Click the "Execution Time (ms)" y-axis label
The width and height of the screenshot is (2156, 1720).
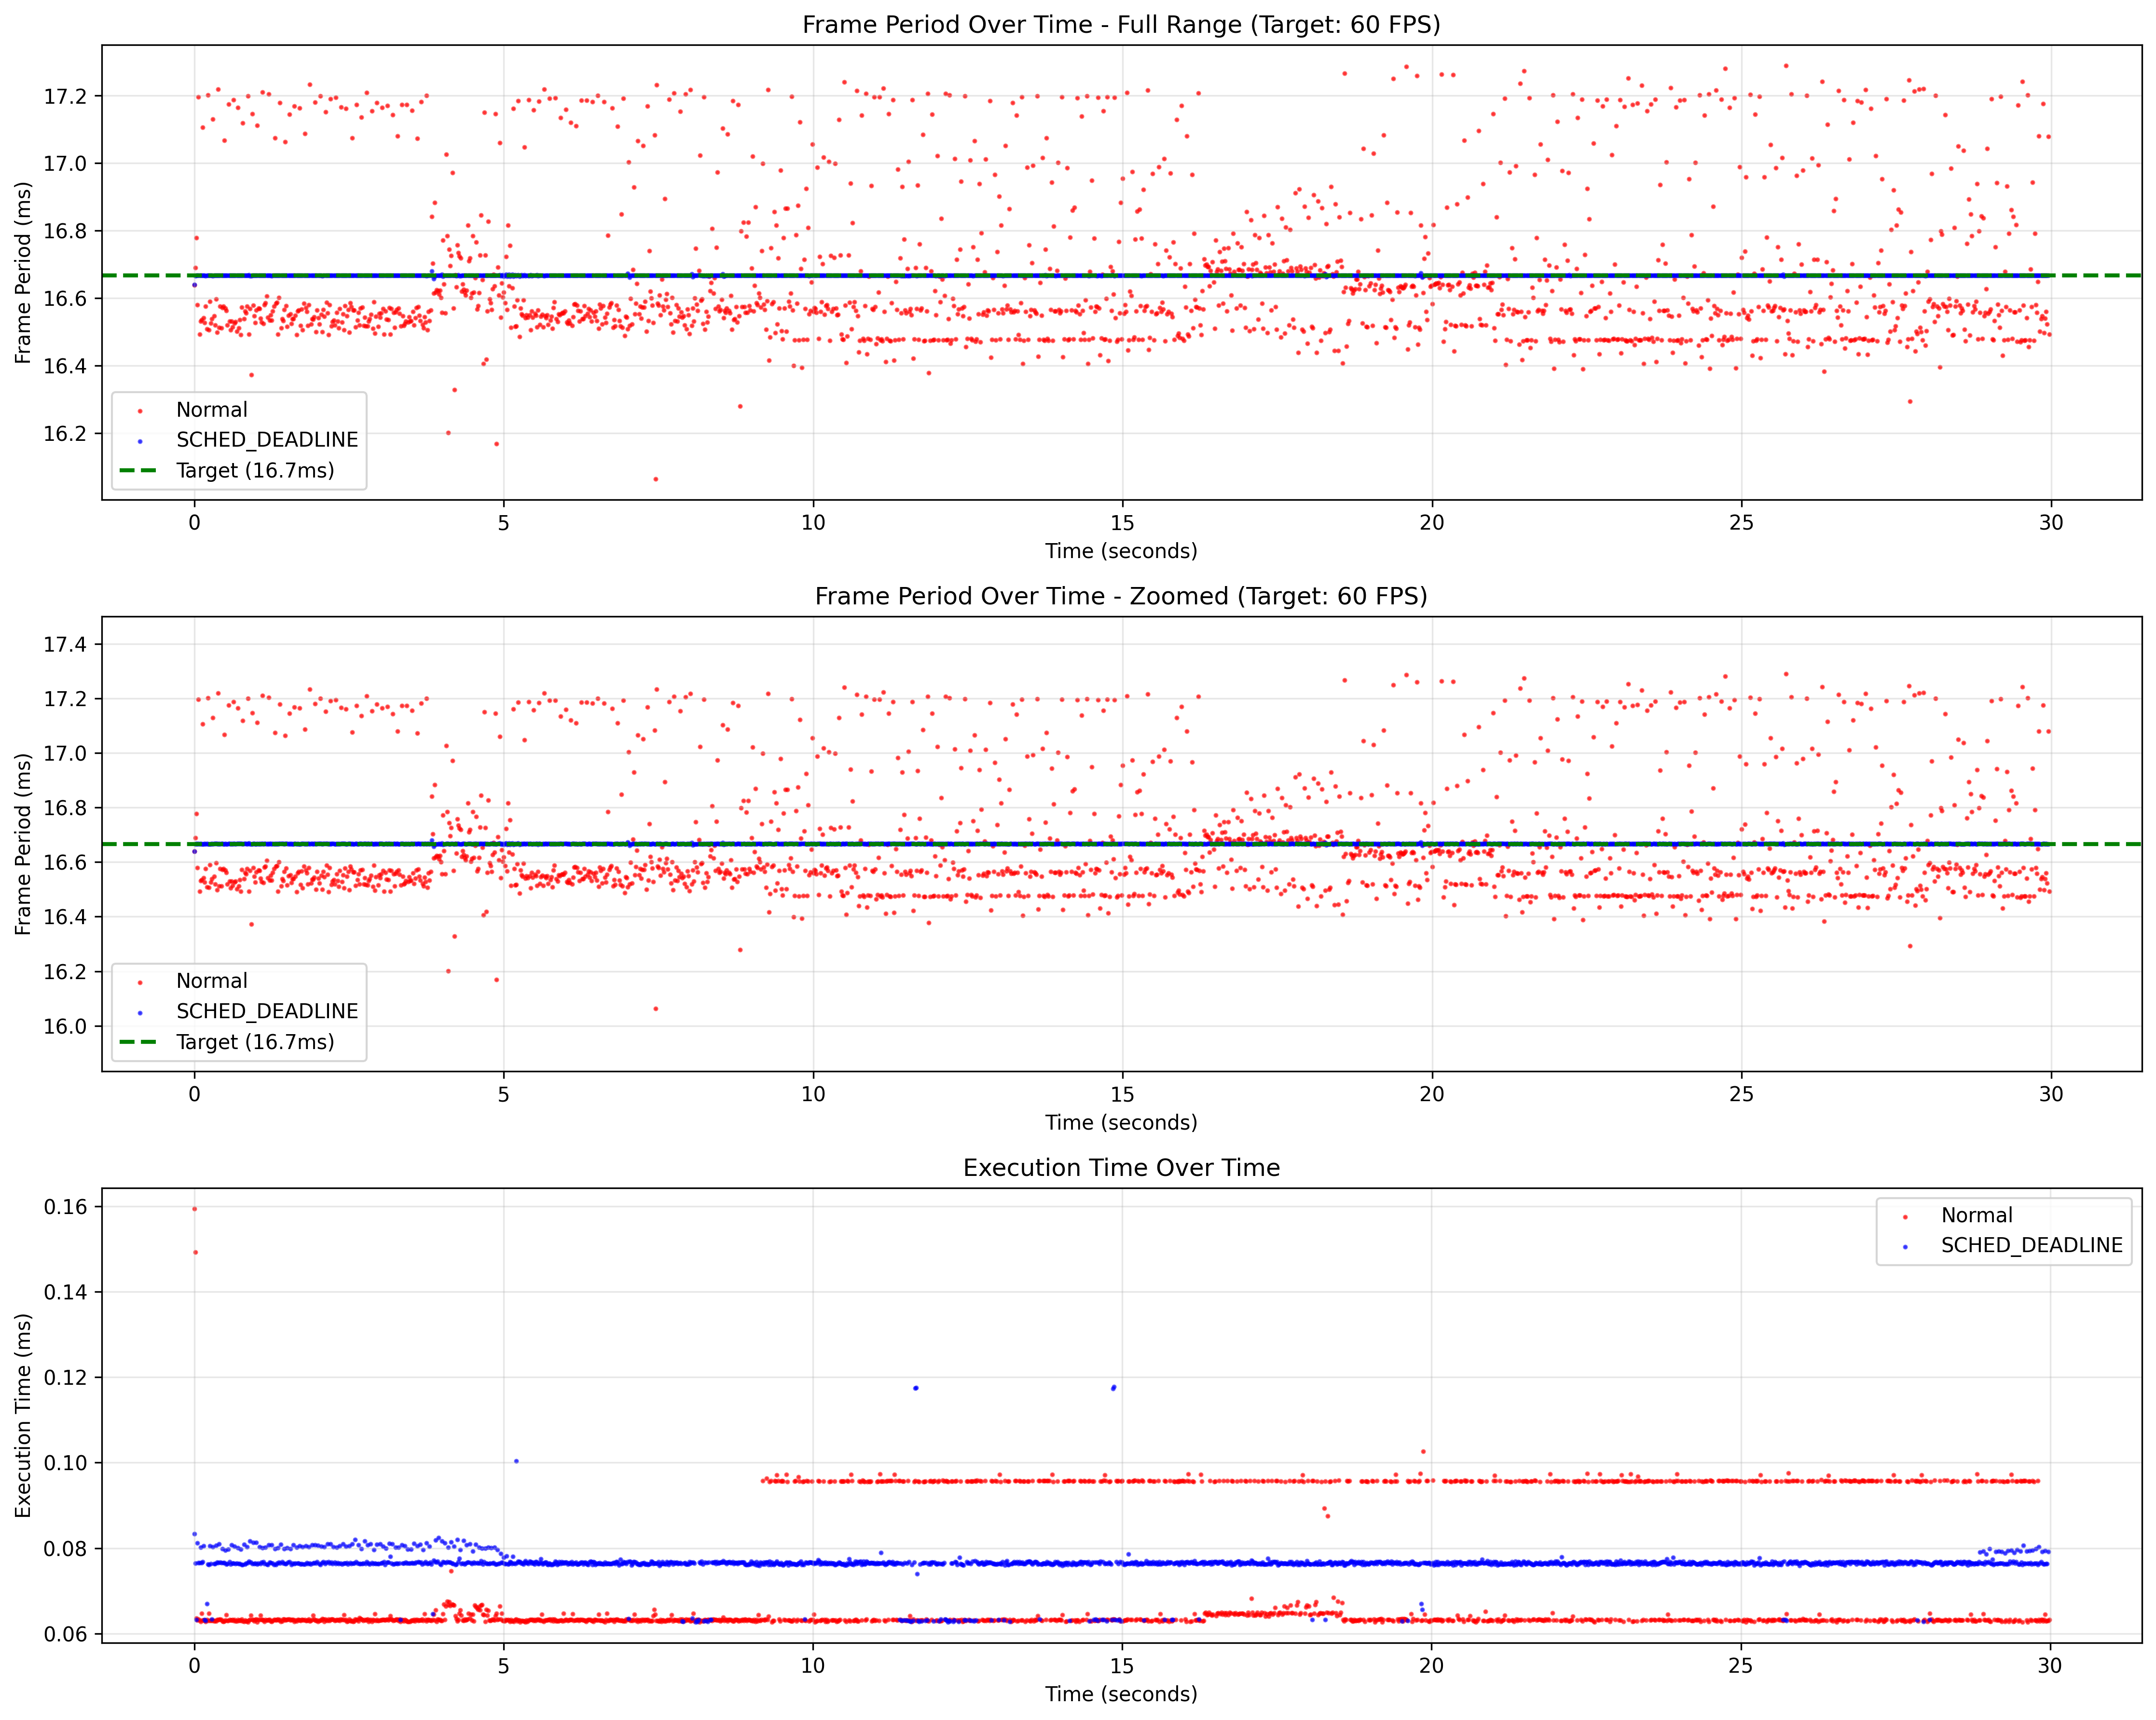coord(23,1415)
